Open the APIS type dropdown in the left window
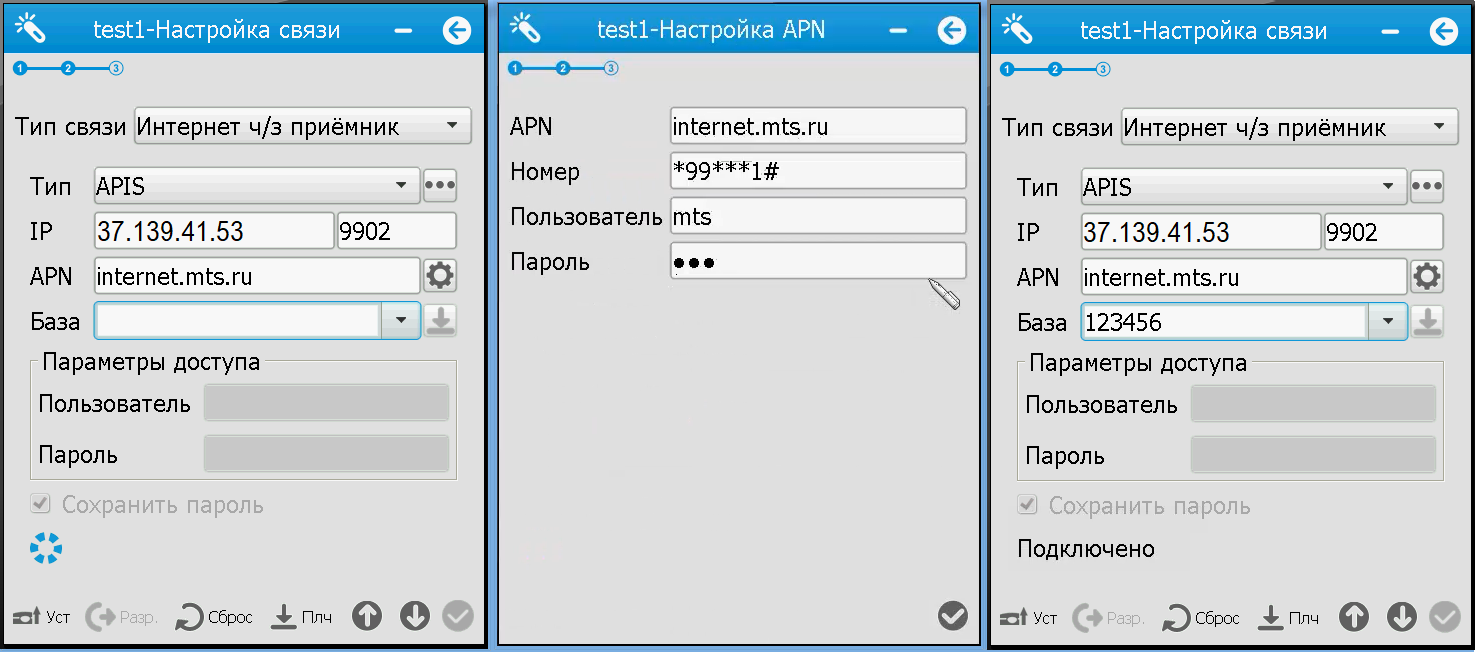The height and width of the screenshot is (652, 1475). [x=257, y=185]
